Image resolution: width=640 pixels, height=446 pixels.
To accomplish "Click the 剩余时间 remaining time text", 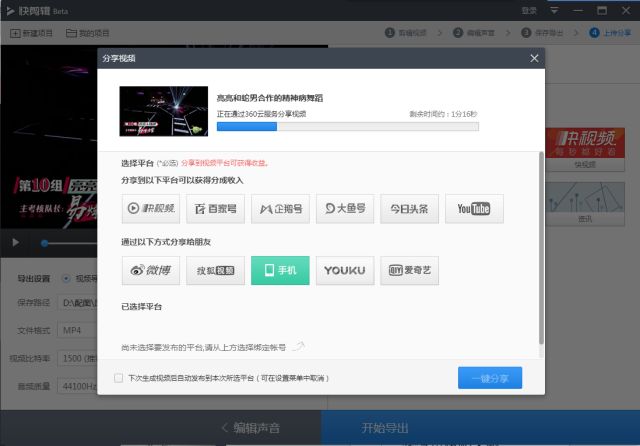I will click(443, 114).
